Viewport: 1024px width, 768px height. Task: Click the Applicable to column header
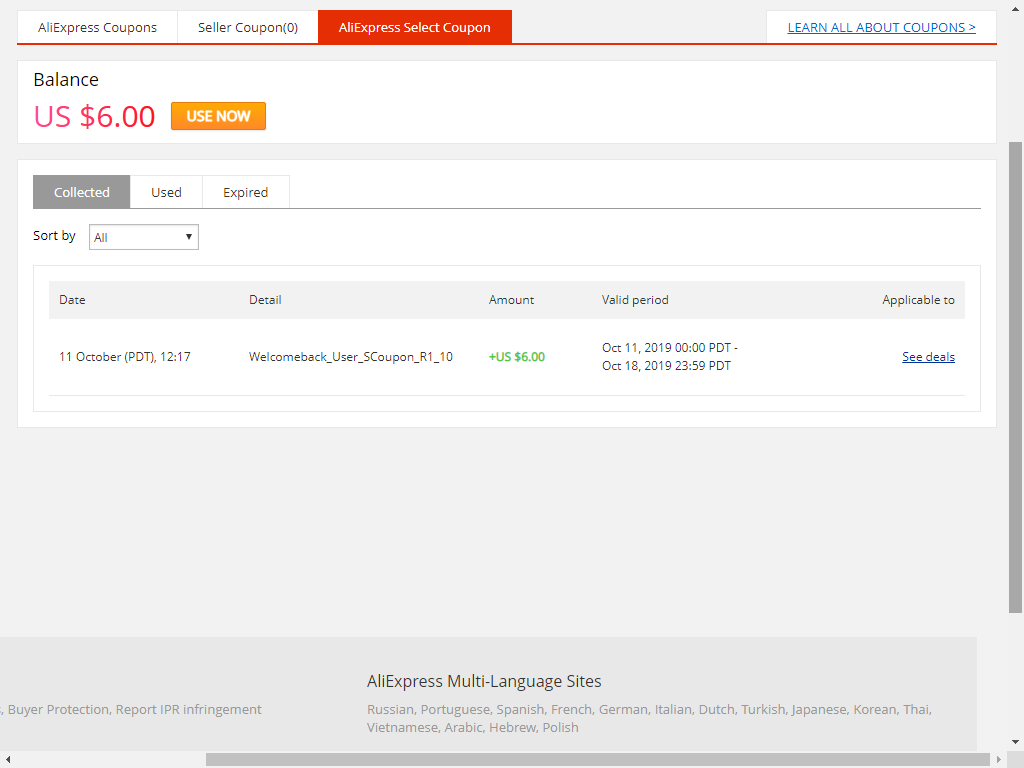coord(918,300)
